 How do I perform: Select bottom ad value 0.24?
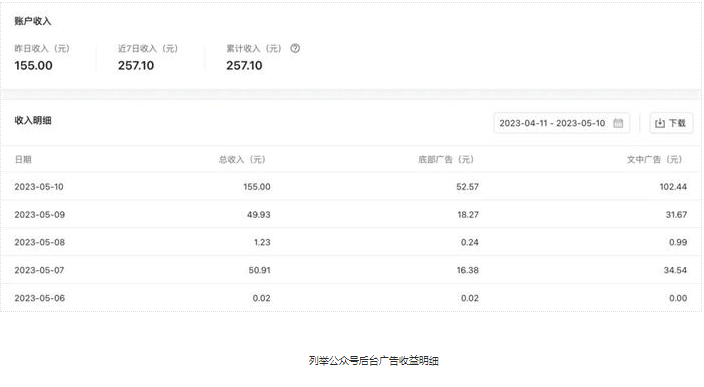click(x=470, y=242)
